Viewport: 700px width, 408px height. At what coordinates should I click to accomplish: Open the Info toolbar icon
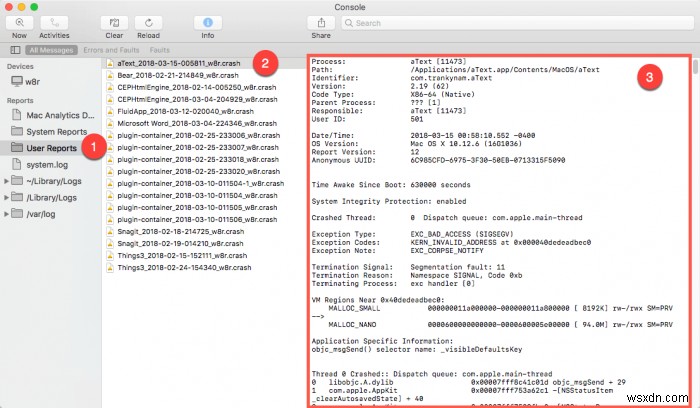point(208,23)
